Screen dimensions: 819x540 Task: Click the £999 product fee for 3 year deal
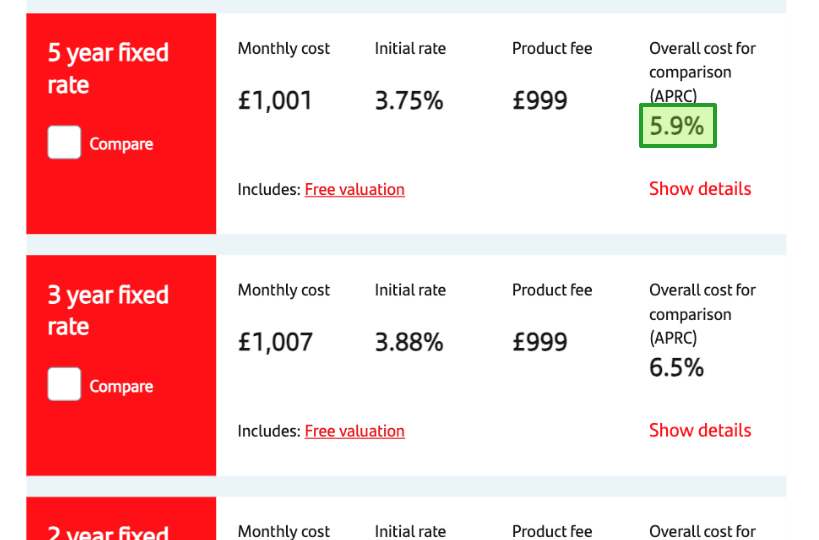coord(540,343)
